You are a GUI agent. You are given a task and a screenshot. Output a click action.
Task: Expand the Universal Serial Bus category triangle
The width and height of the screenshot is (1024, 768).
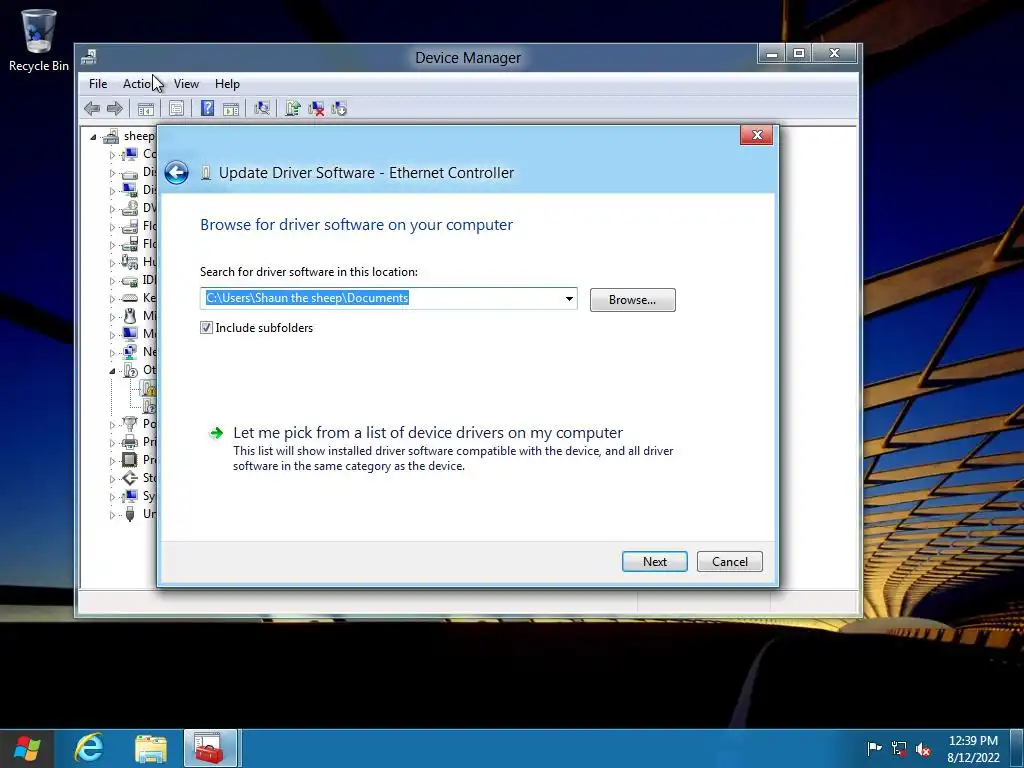coord(112,515)
